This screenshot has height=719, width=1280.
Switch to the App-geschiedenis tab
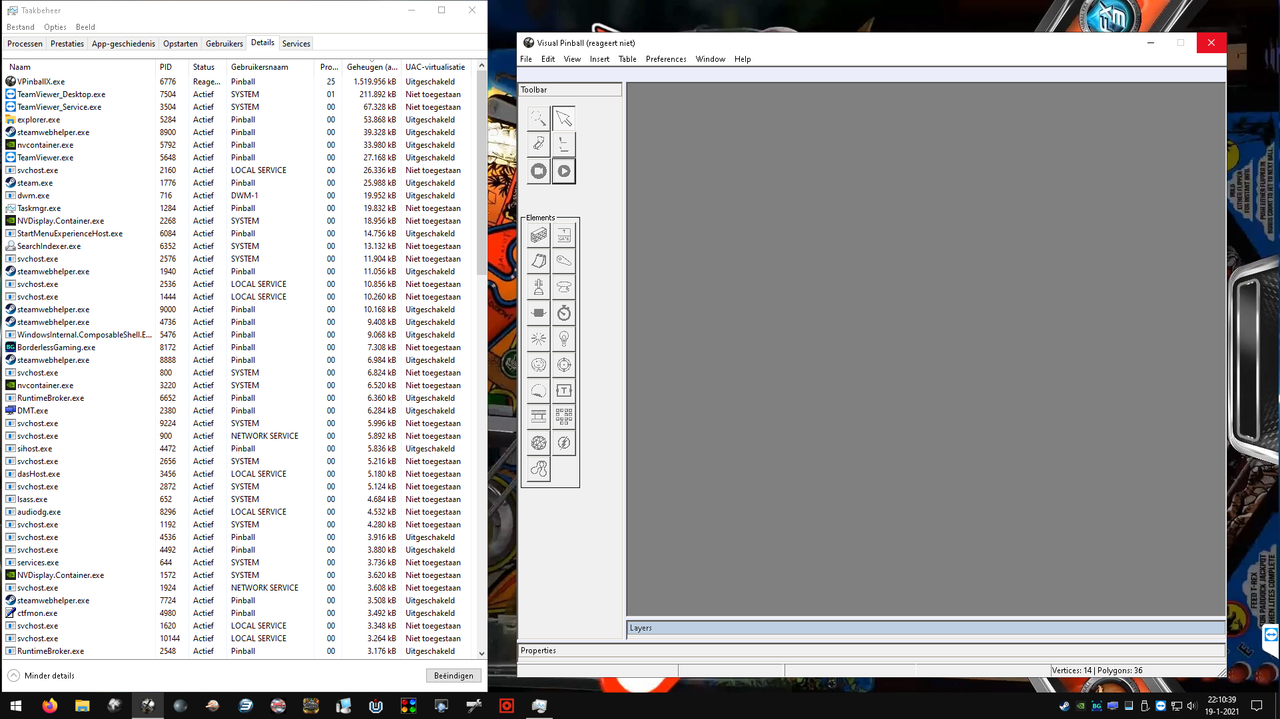124,44
